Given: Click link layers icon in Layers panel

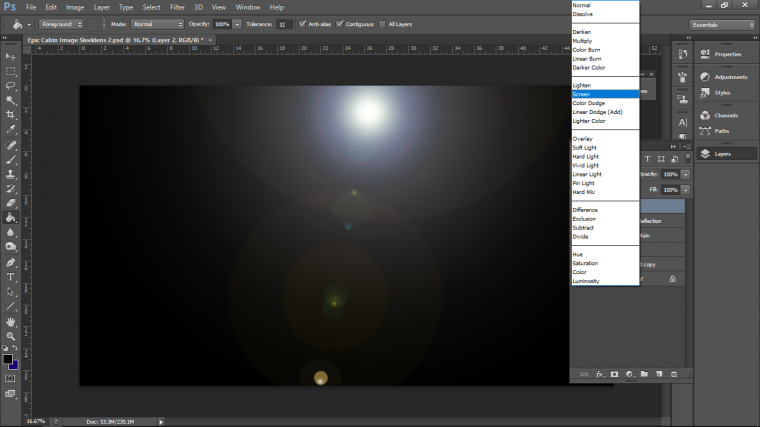Looking at the screenshot, I should click(x=584, y=374).
